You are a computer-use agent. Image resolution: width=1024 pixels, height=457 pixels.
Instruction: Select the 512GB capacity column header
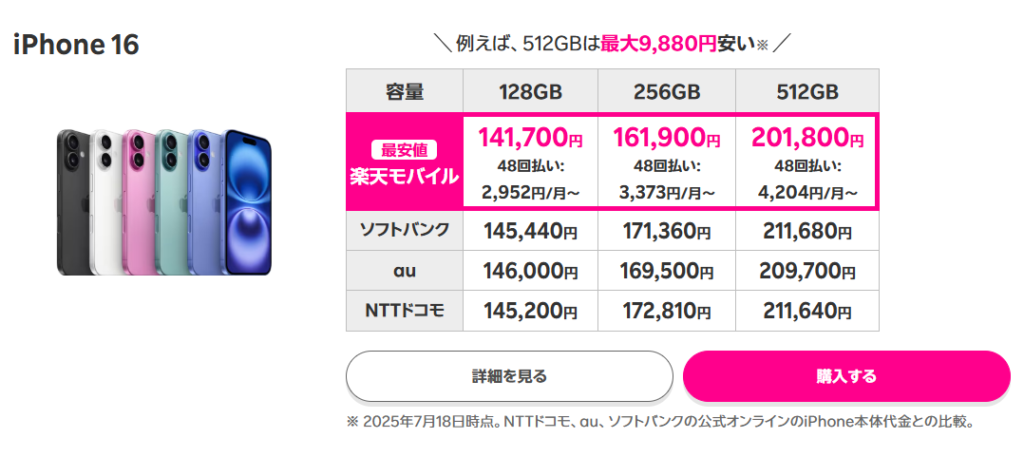point(807,91)
